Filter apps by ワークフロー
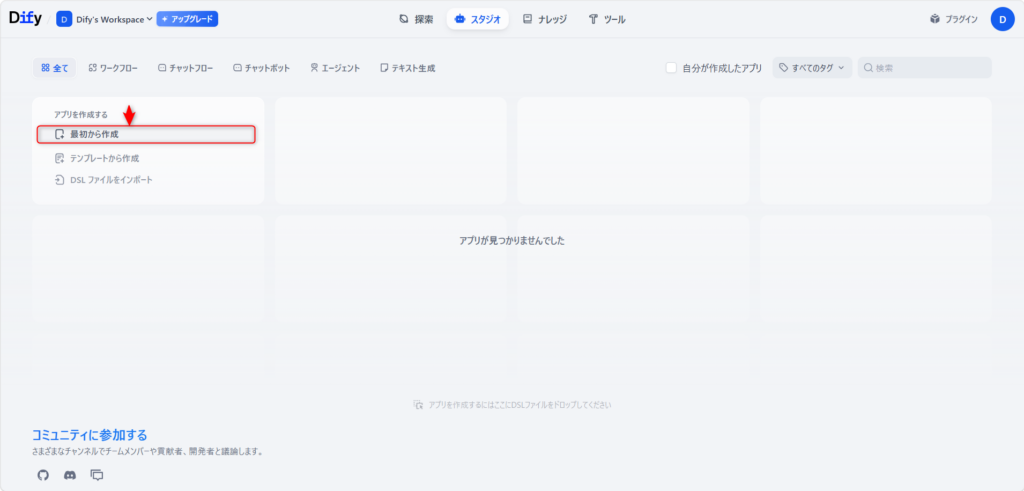1024x491 pixels. coord(113,68)
